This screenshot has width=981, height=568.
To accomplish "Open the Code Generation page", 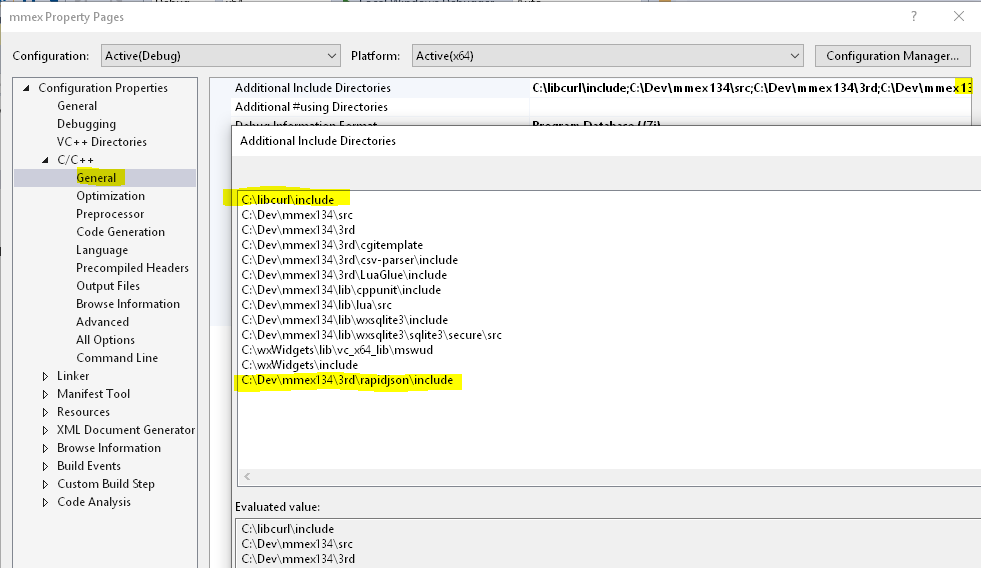I will pos(120,232).
